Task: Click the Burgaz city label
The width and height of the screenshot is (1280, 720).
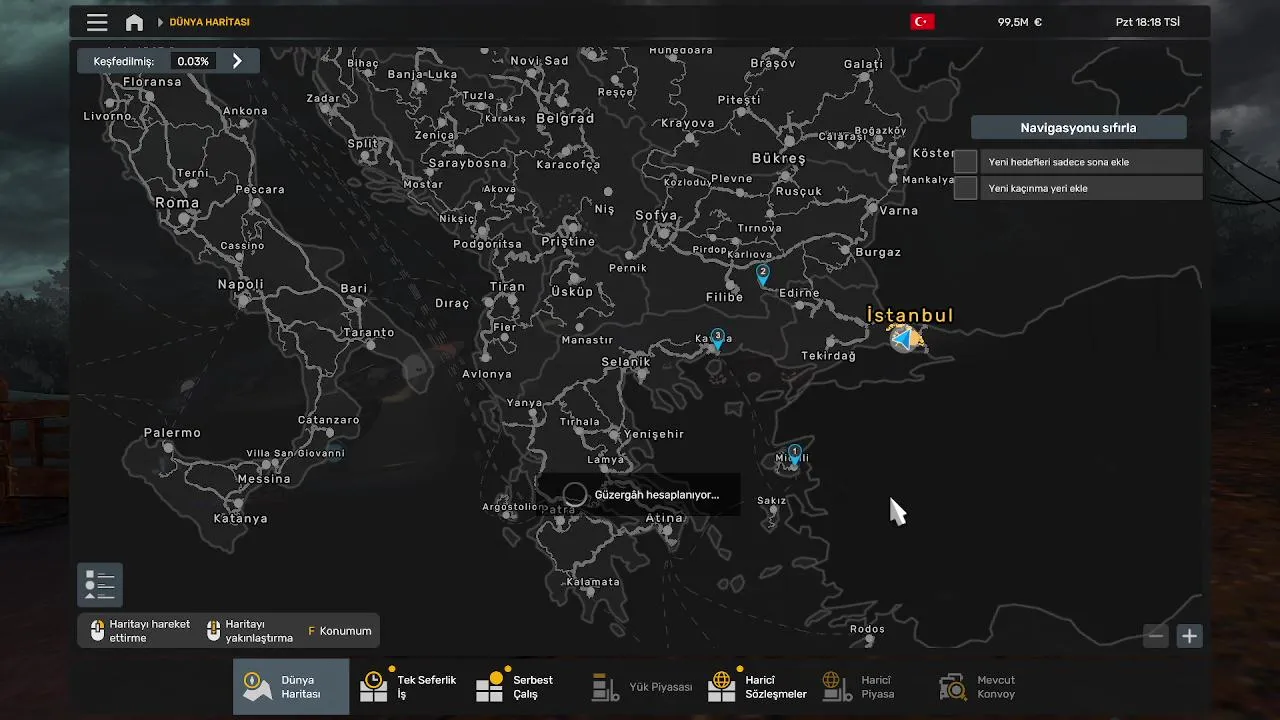Action: [x=878, y=252]
